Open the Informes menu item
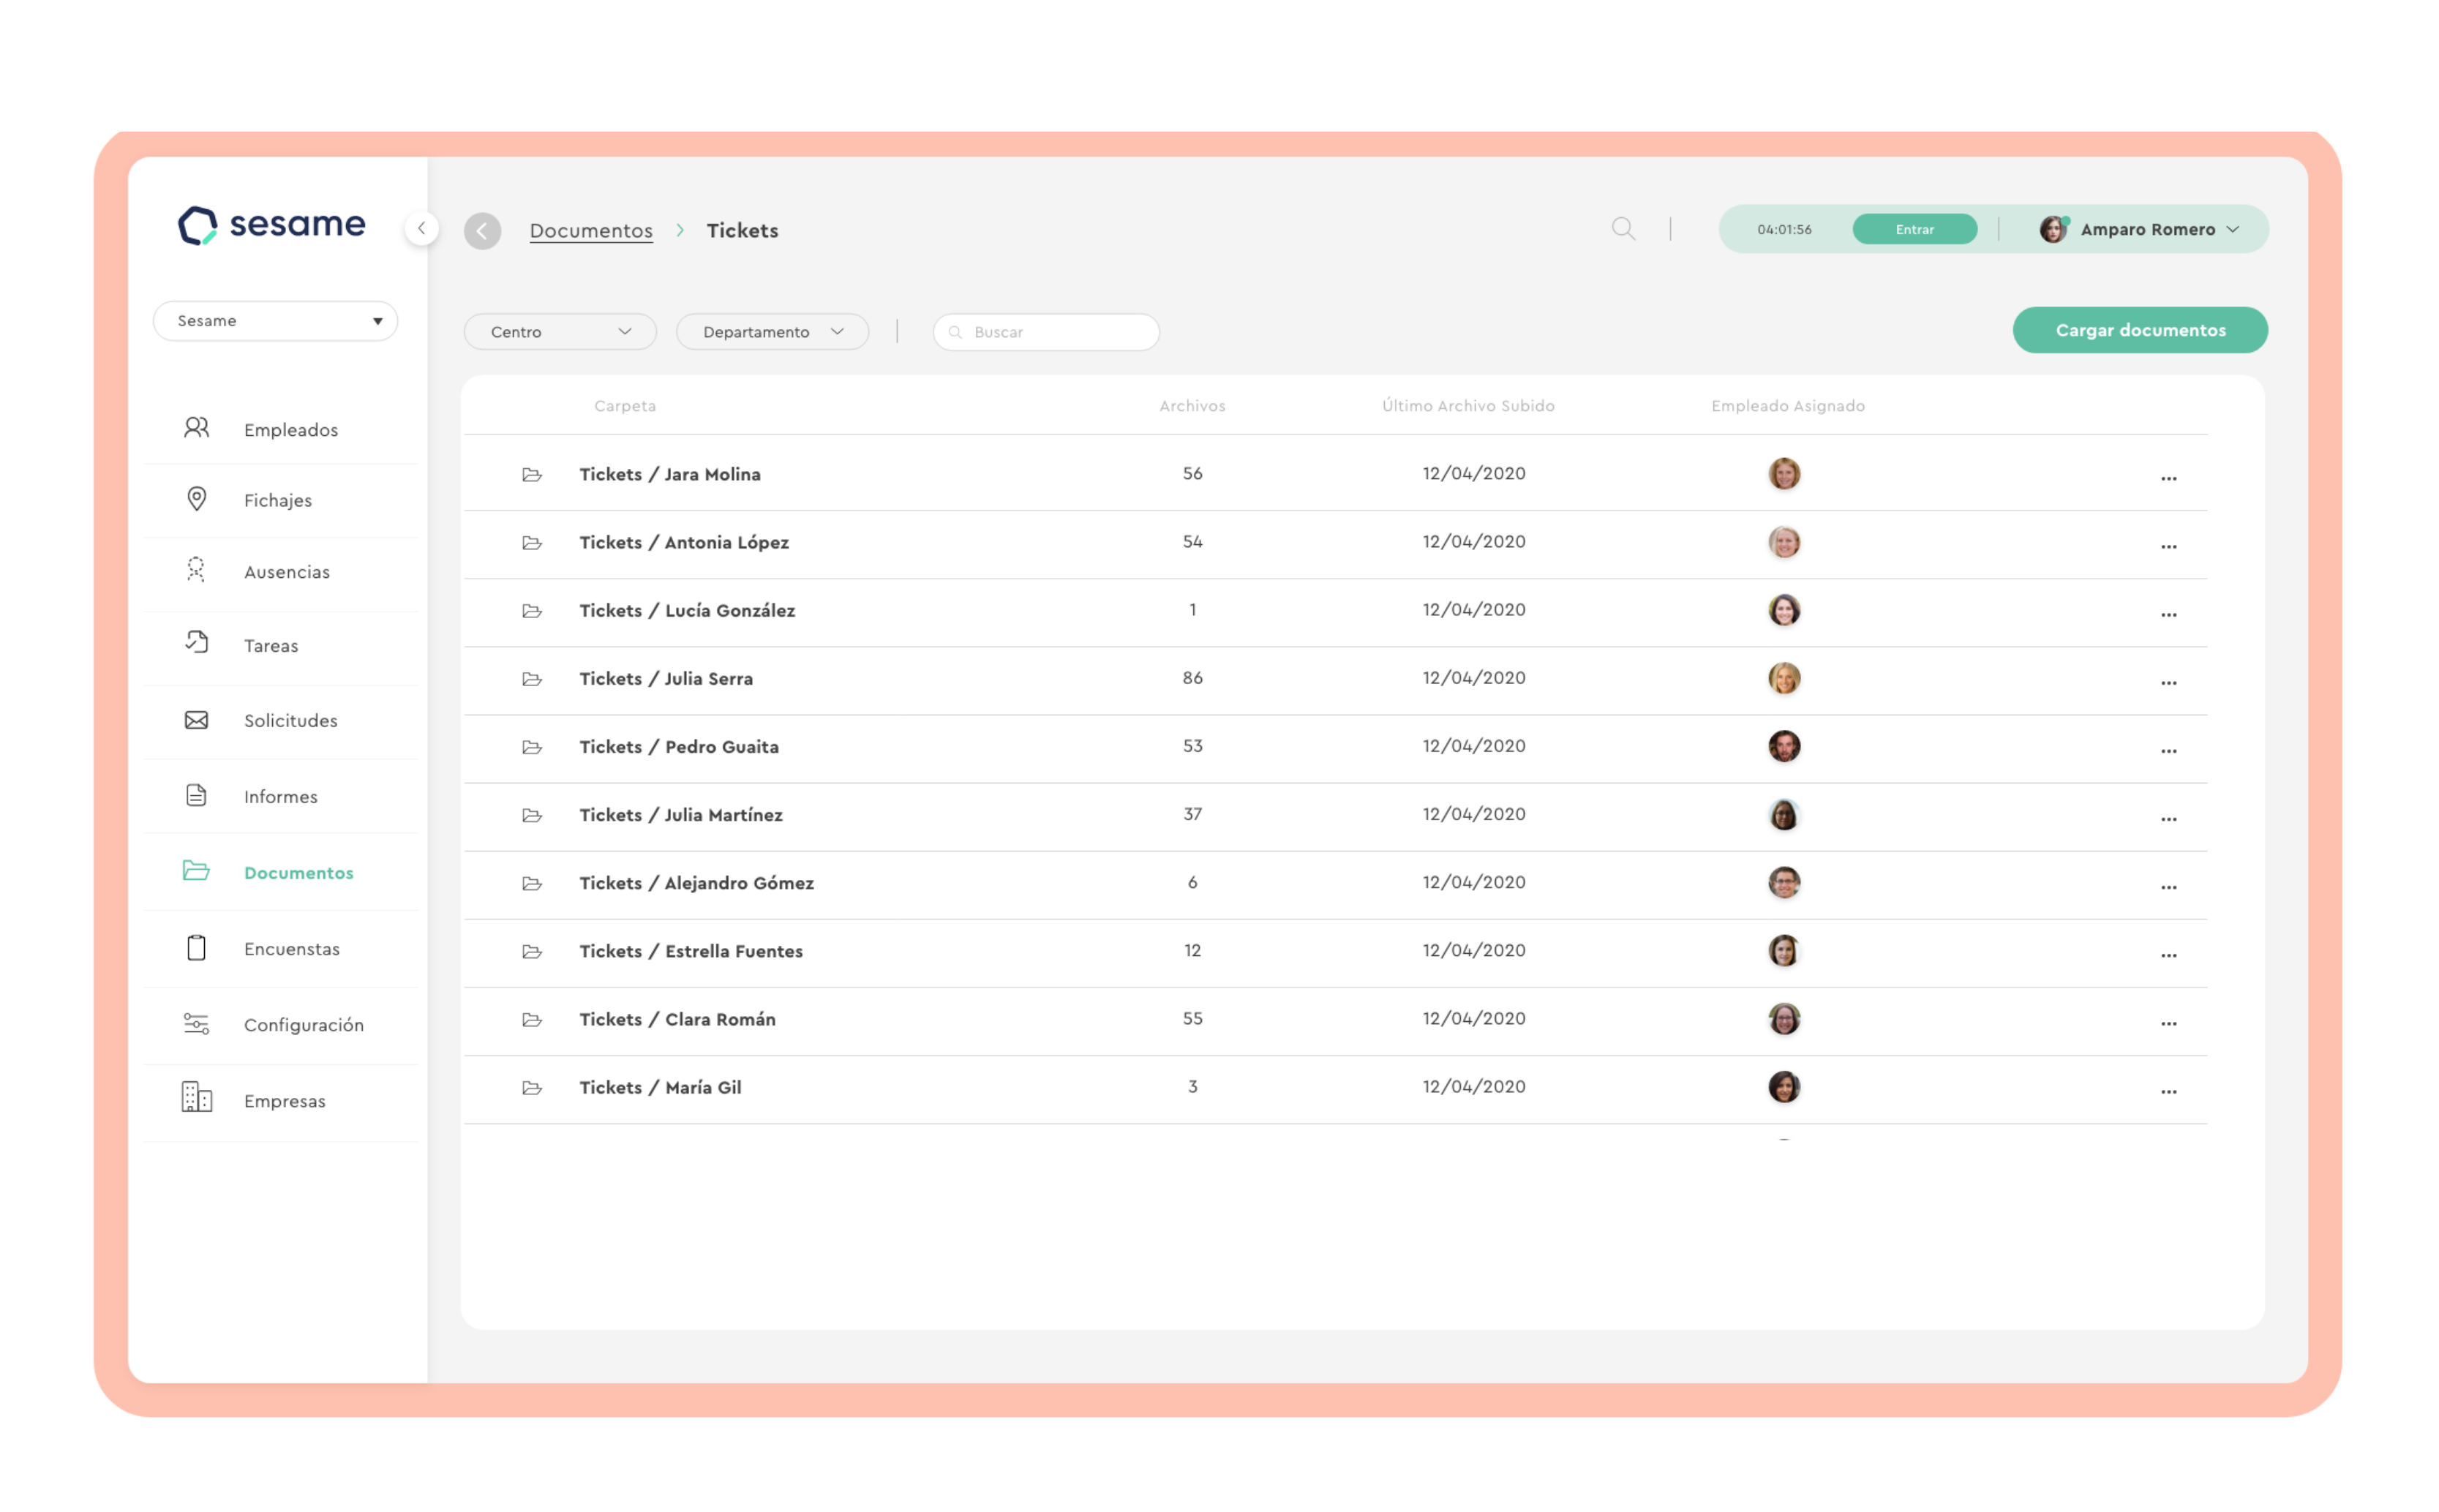Image resolution: width=2439 pixels, height=1512 pixels. tap(280, 797)
